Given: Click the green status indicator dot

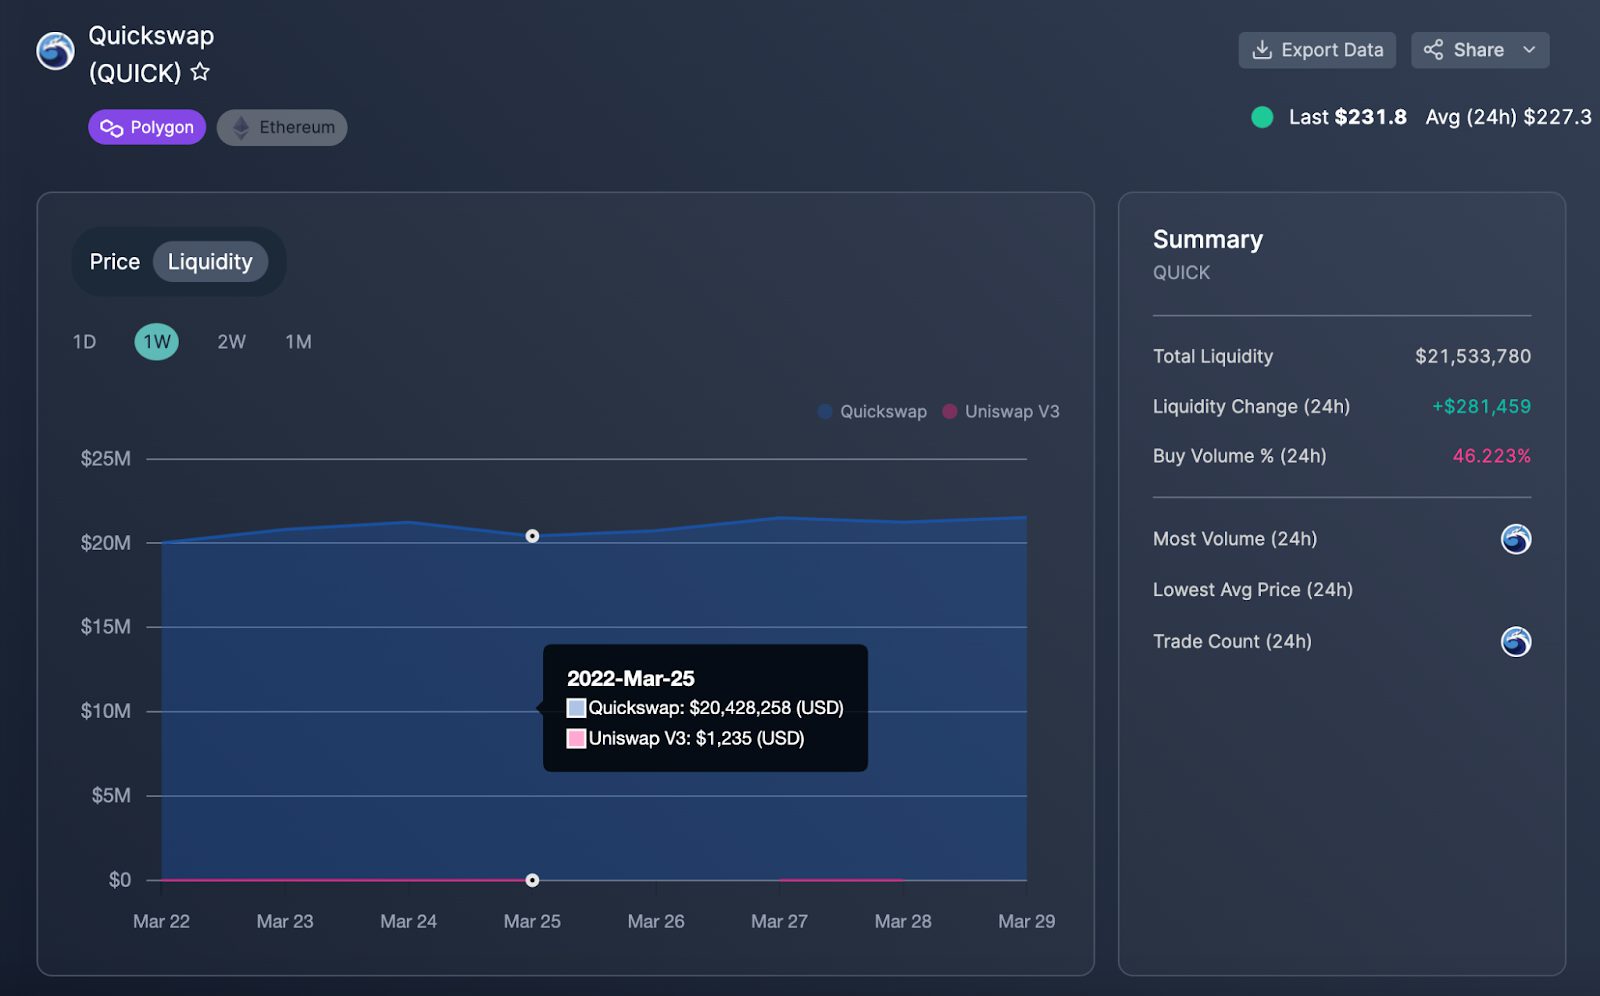Looking at the screenshot, I should point(1262,117).
